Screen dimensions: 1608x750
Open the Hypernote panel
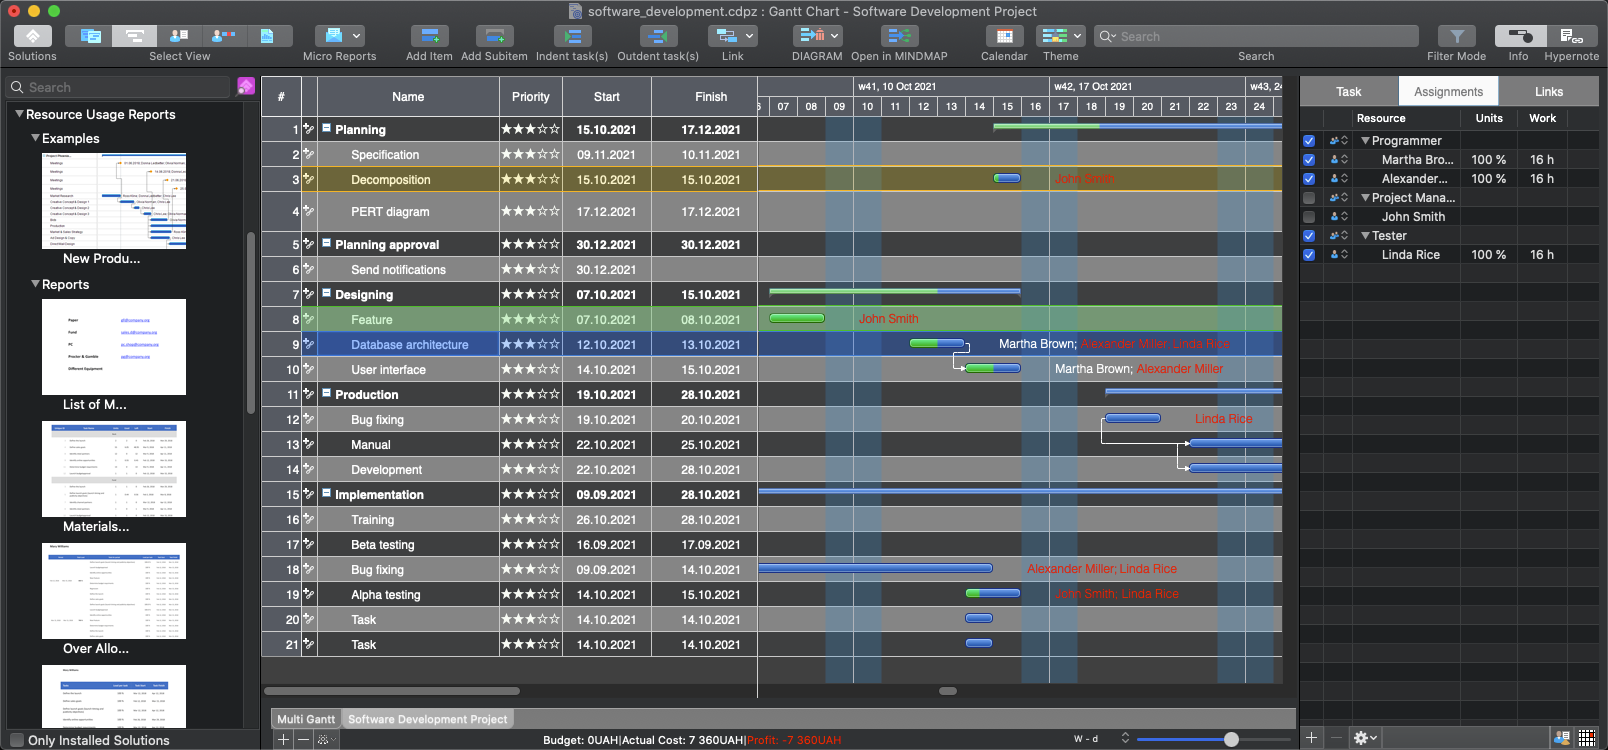click(x=1571, y=37)
